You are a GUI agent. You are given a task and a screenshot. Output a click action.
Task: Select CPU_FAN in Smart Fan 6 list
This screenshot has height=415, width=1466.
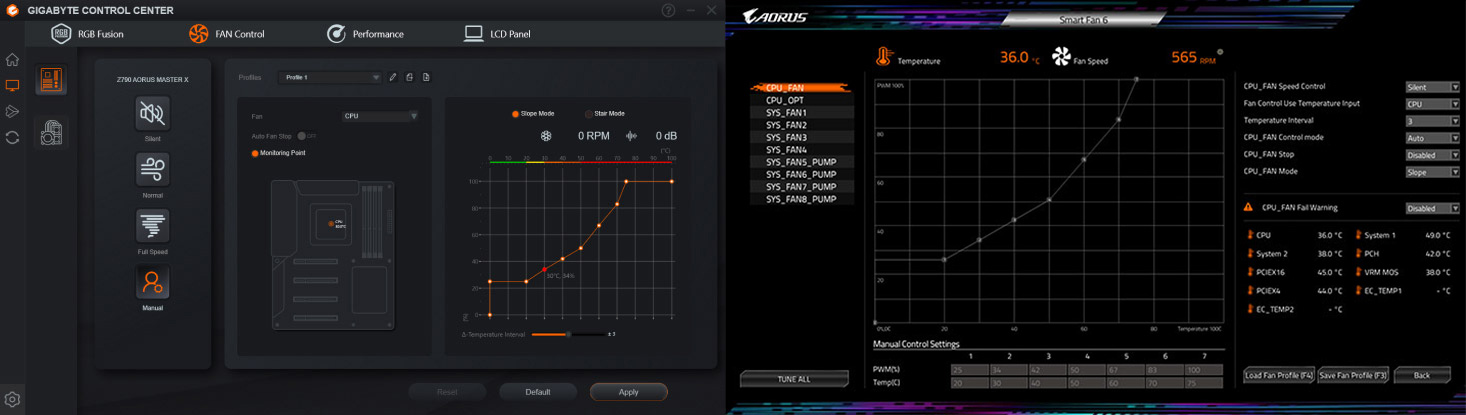[x=802, y=88]
